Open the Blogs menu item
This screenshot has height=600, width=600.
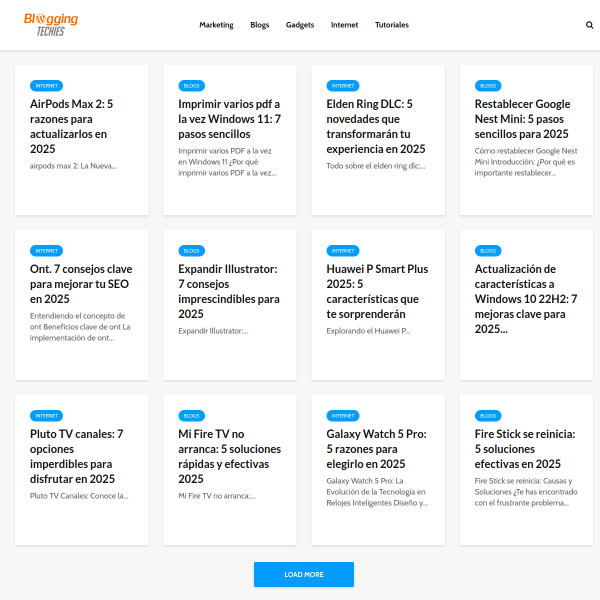[x=259, y=25]
